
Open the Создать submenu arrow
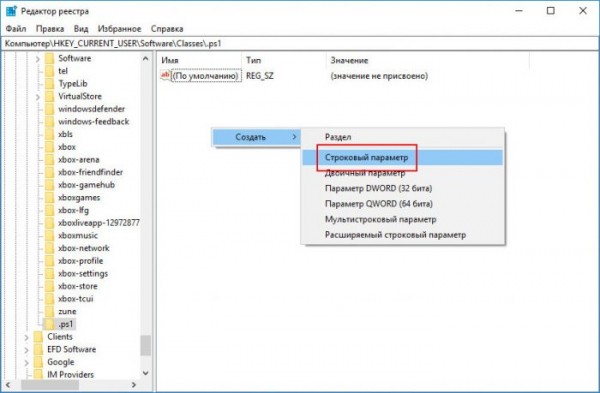(x=294, y=137)
